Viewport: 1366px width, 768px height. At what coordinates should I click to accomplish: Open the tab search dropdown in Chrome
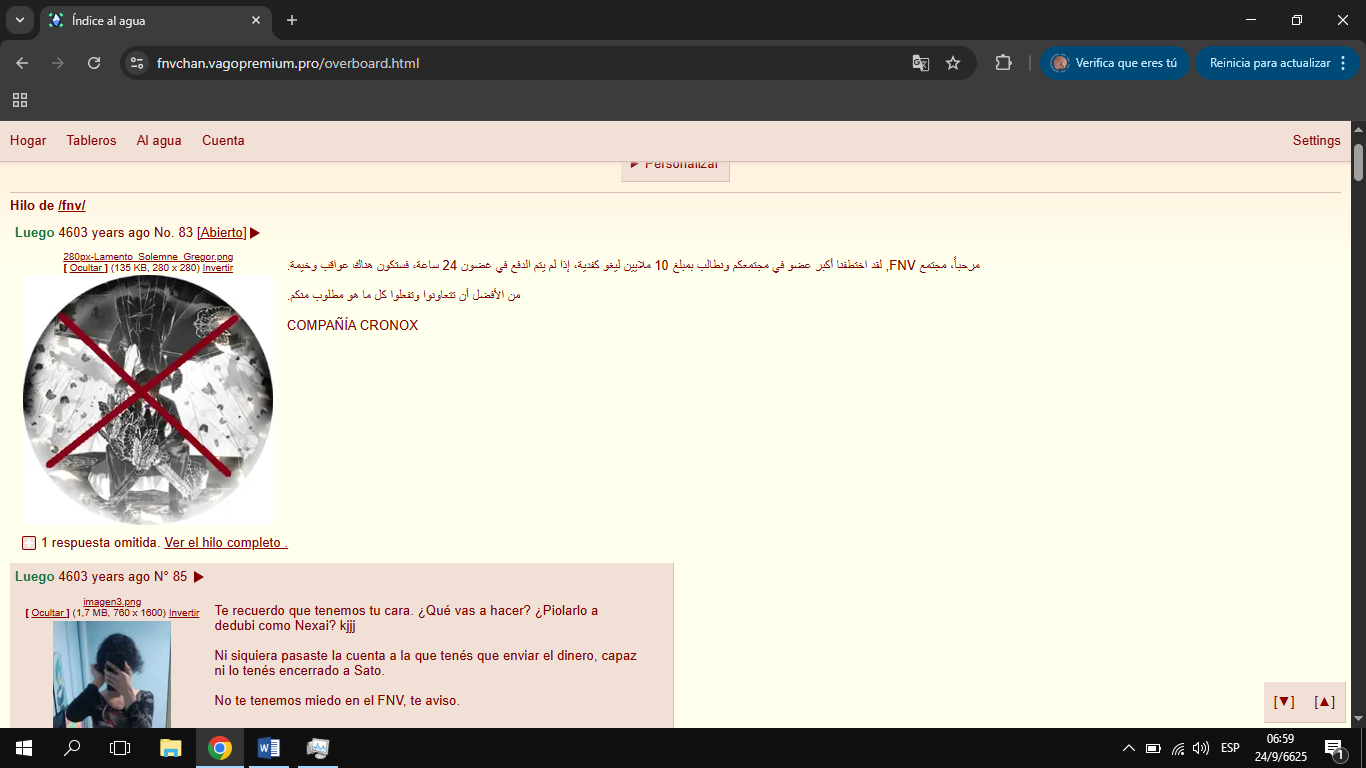pyautogui.click(x=19, y=20)
